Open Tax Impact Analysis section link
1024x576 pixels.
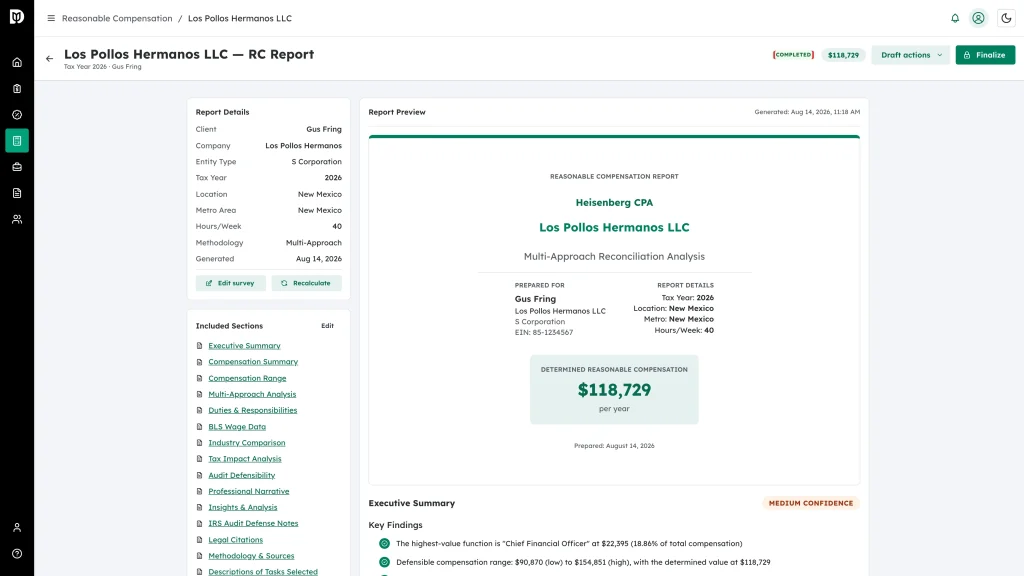click(x=245, y=459)
